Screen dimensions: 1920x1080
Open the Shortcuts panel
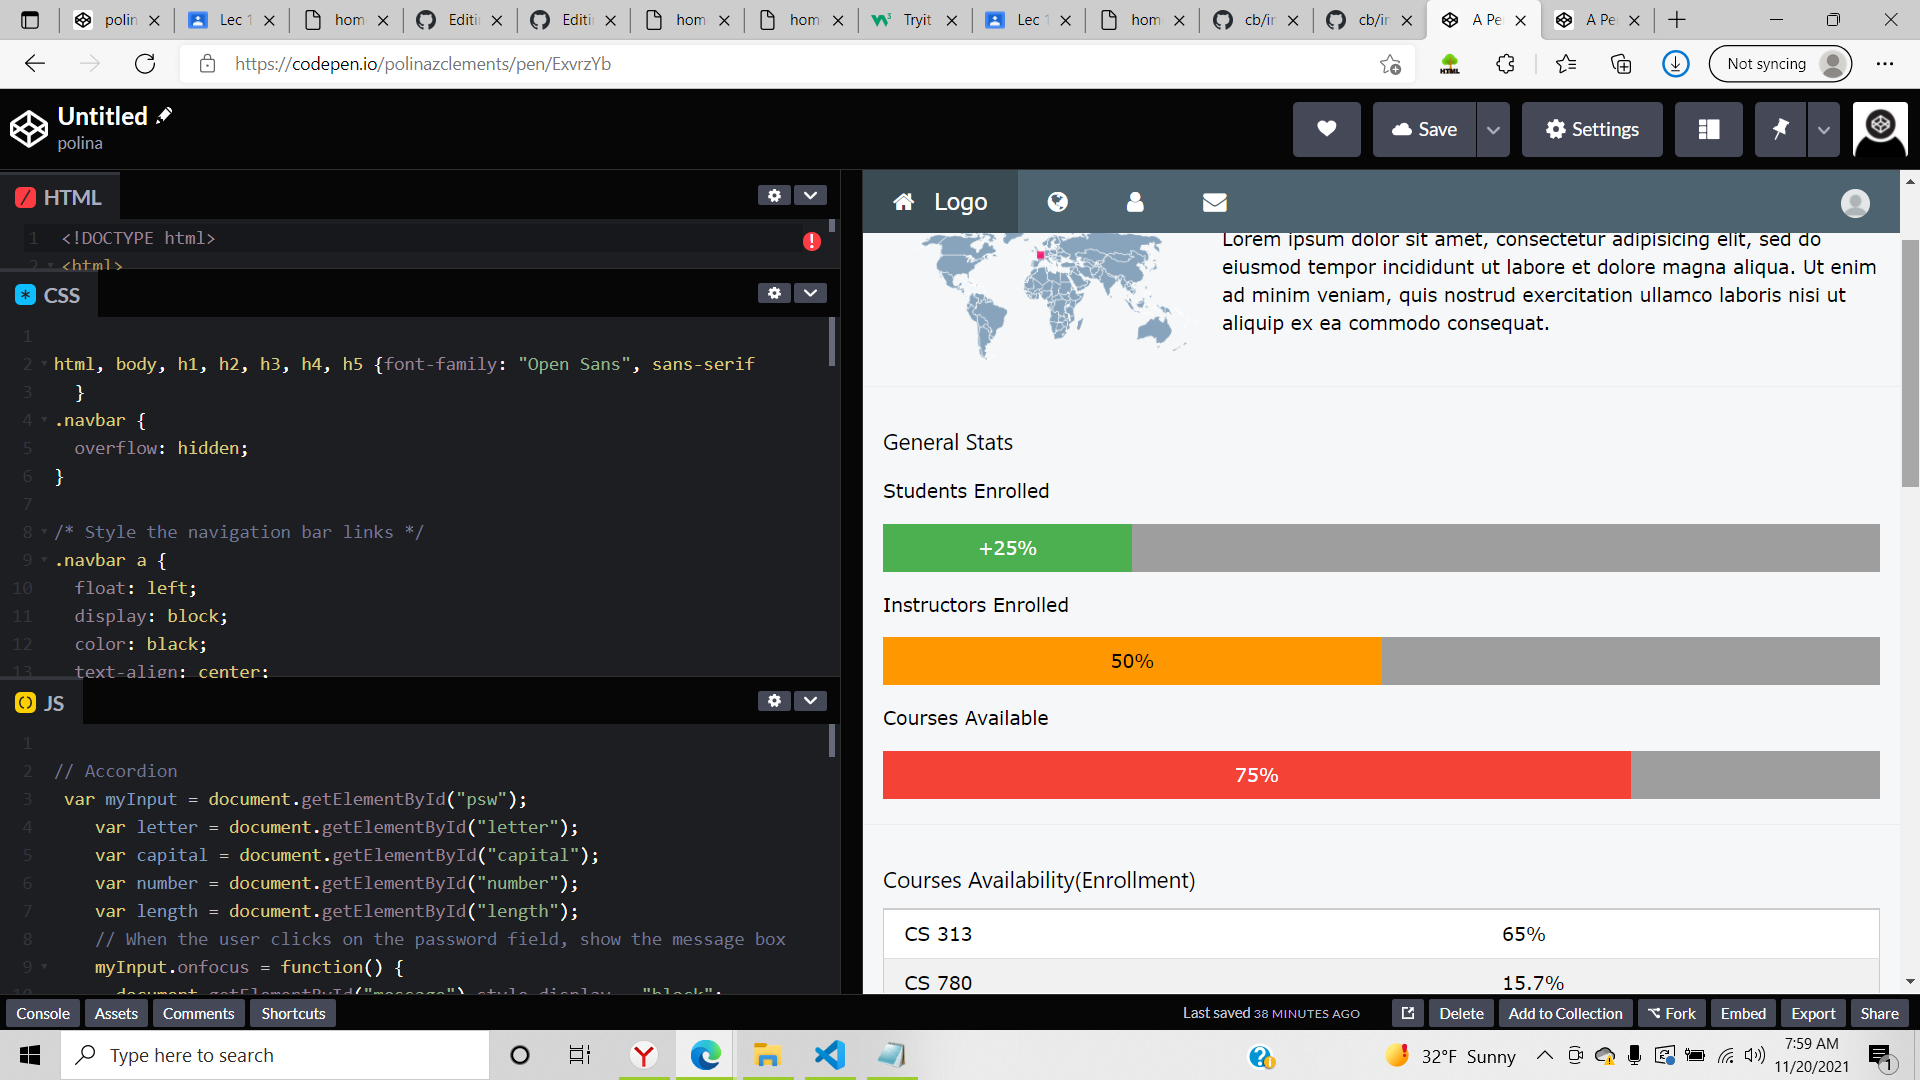292,1013
